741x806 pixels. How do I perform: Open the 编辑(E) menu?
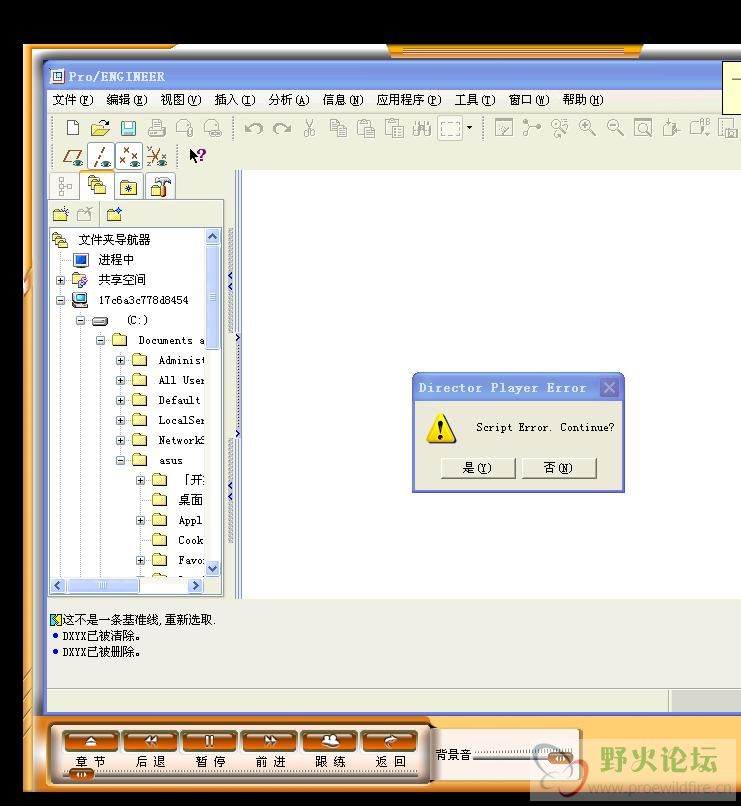(127, 100)
